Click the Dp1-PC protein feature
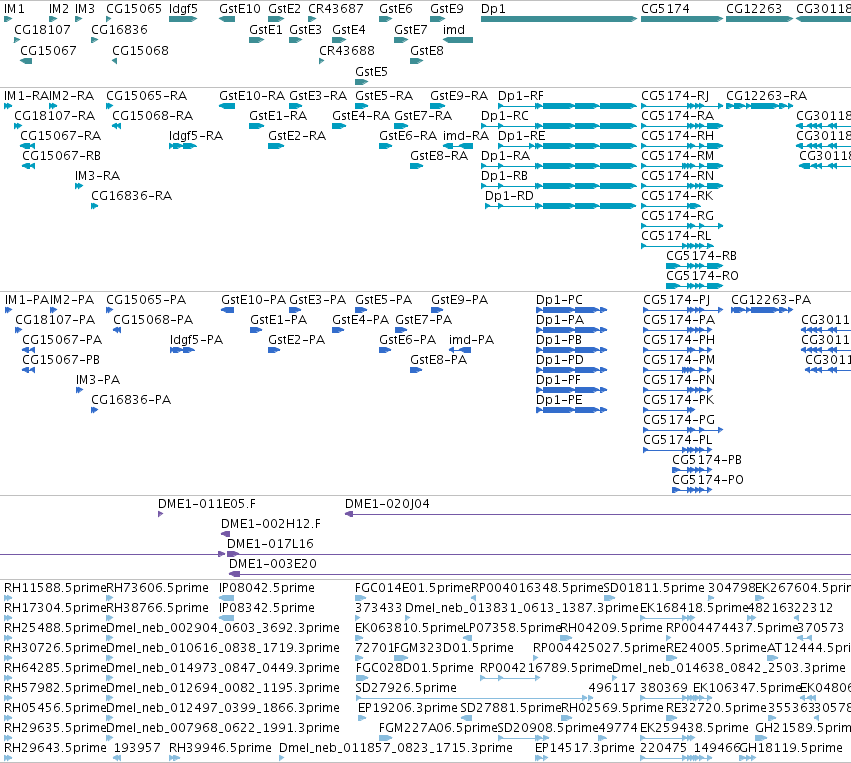 tap(571, 310)
